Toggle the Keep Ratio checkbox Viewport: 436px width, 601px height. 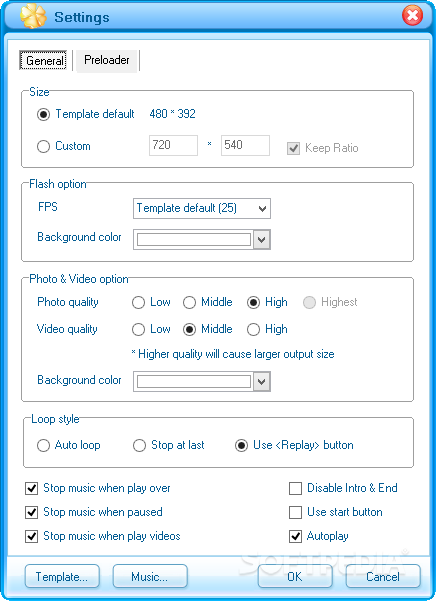coord(293,148)
